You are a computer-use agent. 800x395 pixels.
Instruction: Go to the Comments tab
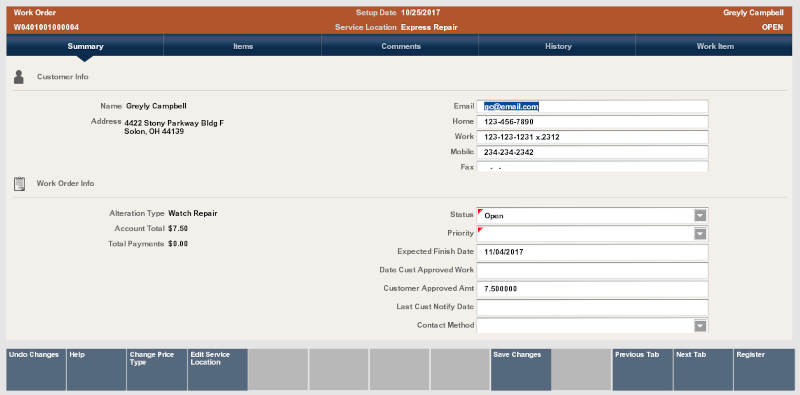[401, 46]
